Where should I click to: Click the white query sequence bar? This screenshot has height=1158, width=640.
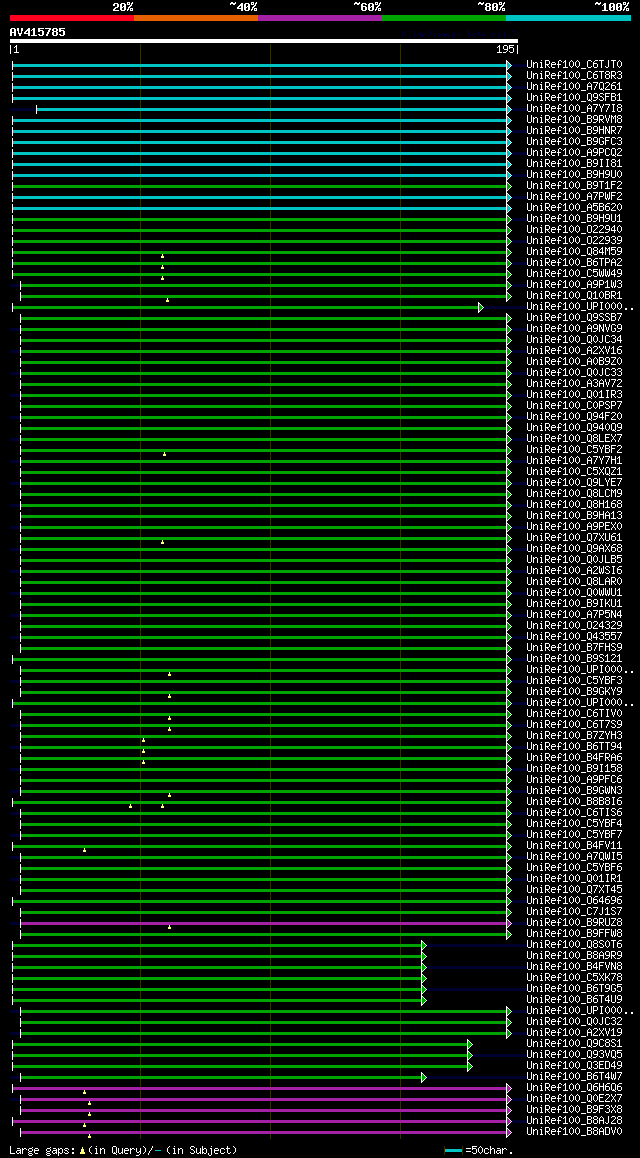point(264,41)
